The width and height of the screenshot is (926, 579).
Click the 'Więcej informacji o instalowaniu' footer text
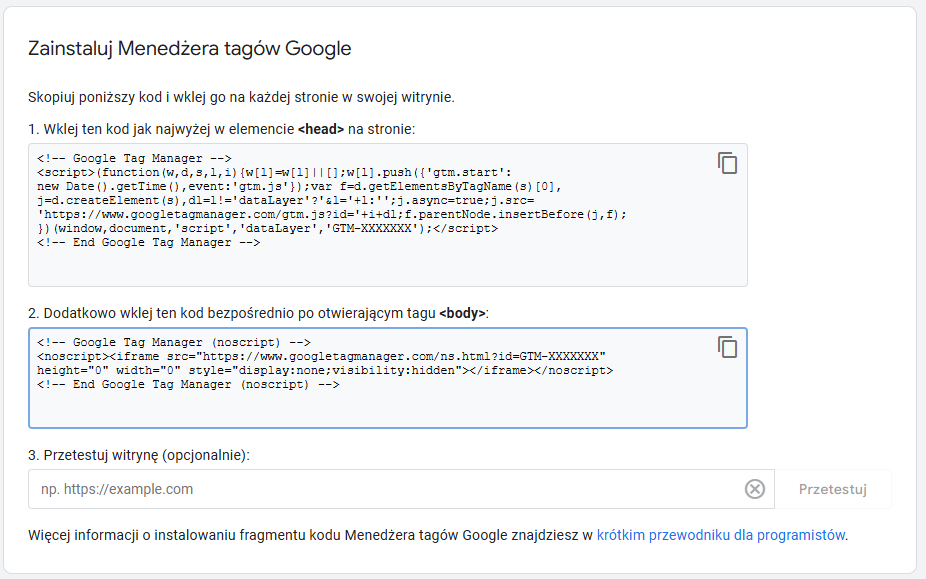(x=310, y=535)
